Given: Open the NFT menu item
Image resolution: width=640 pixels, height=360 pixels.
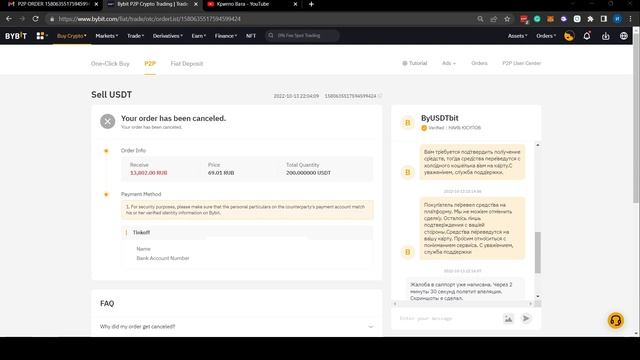Looking at the screenshot, I should coord(251,36).
